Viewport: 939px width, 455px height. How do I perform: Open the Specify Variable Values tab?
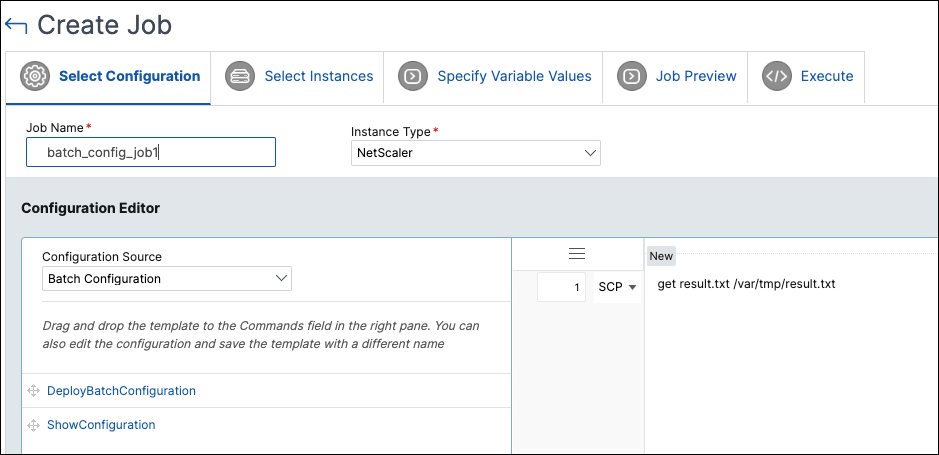click(493, 77)
